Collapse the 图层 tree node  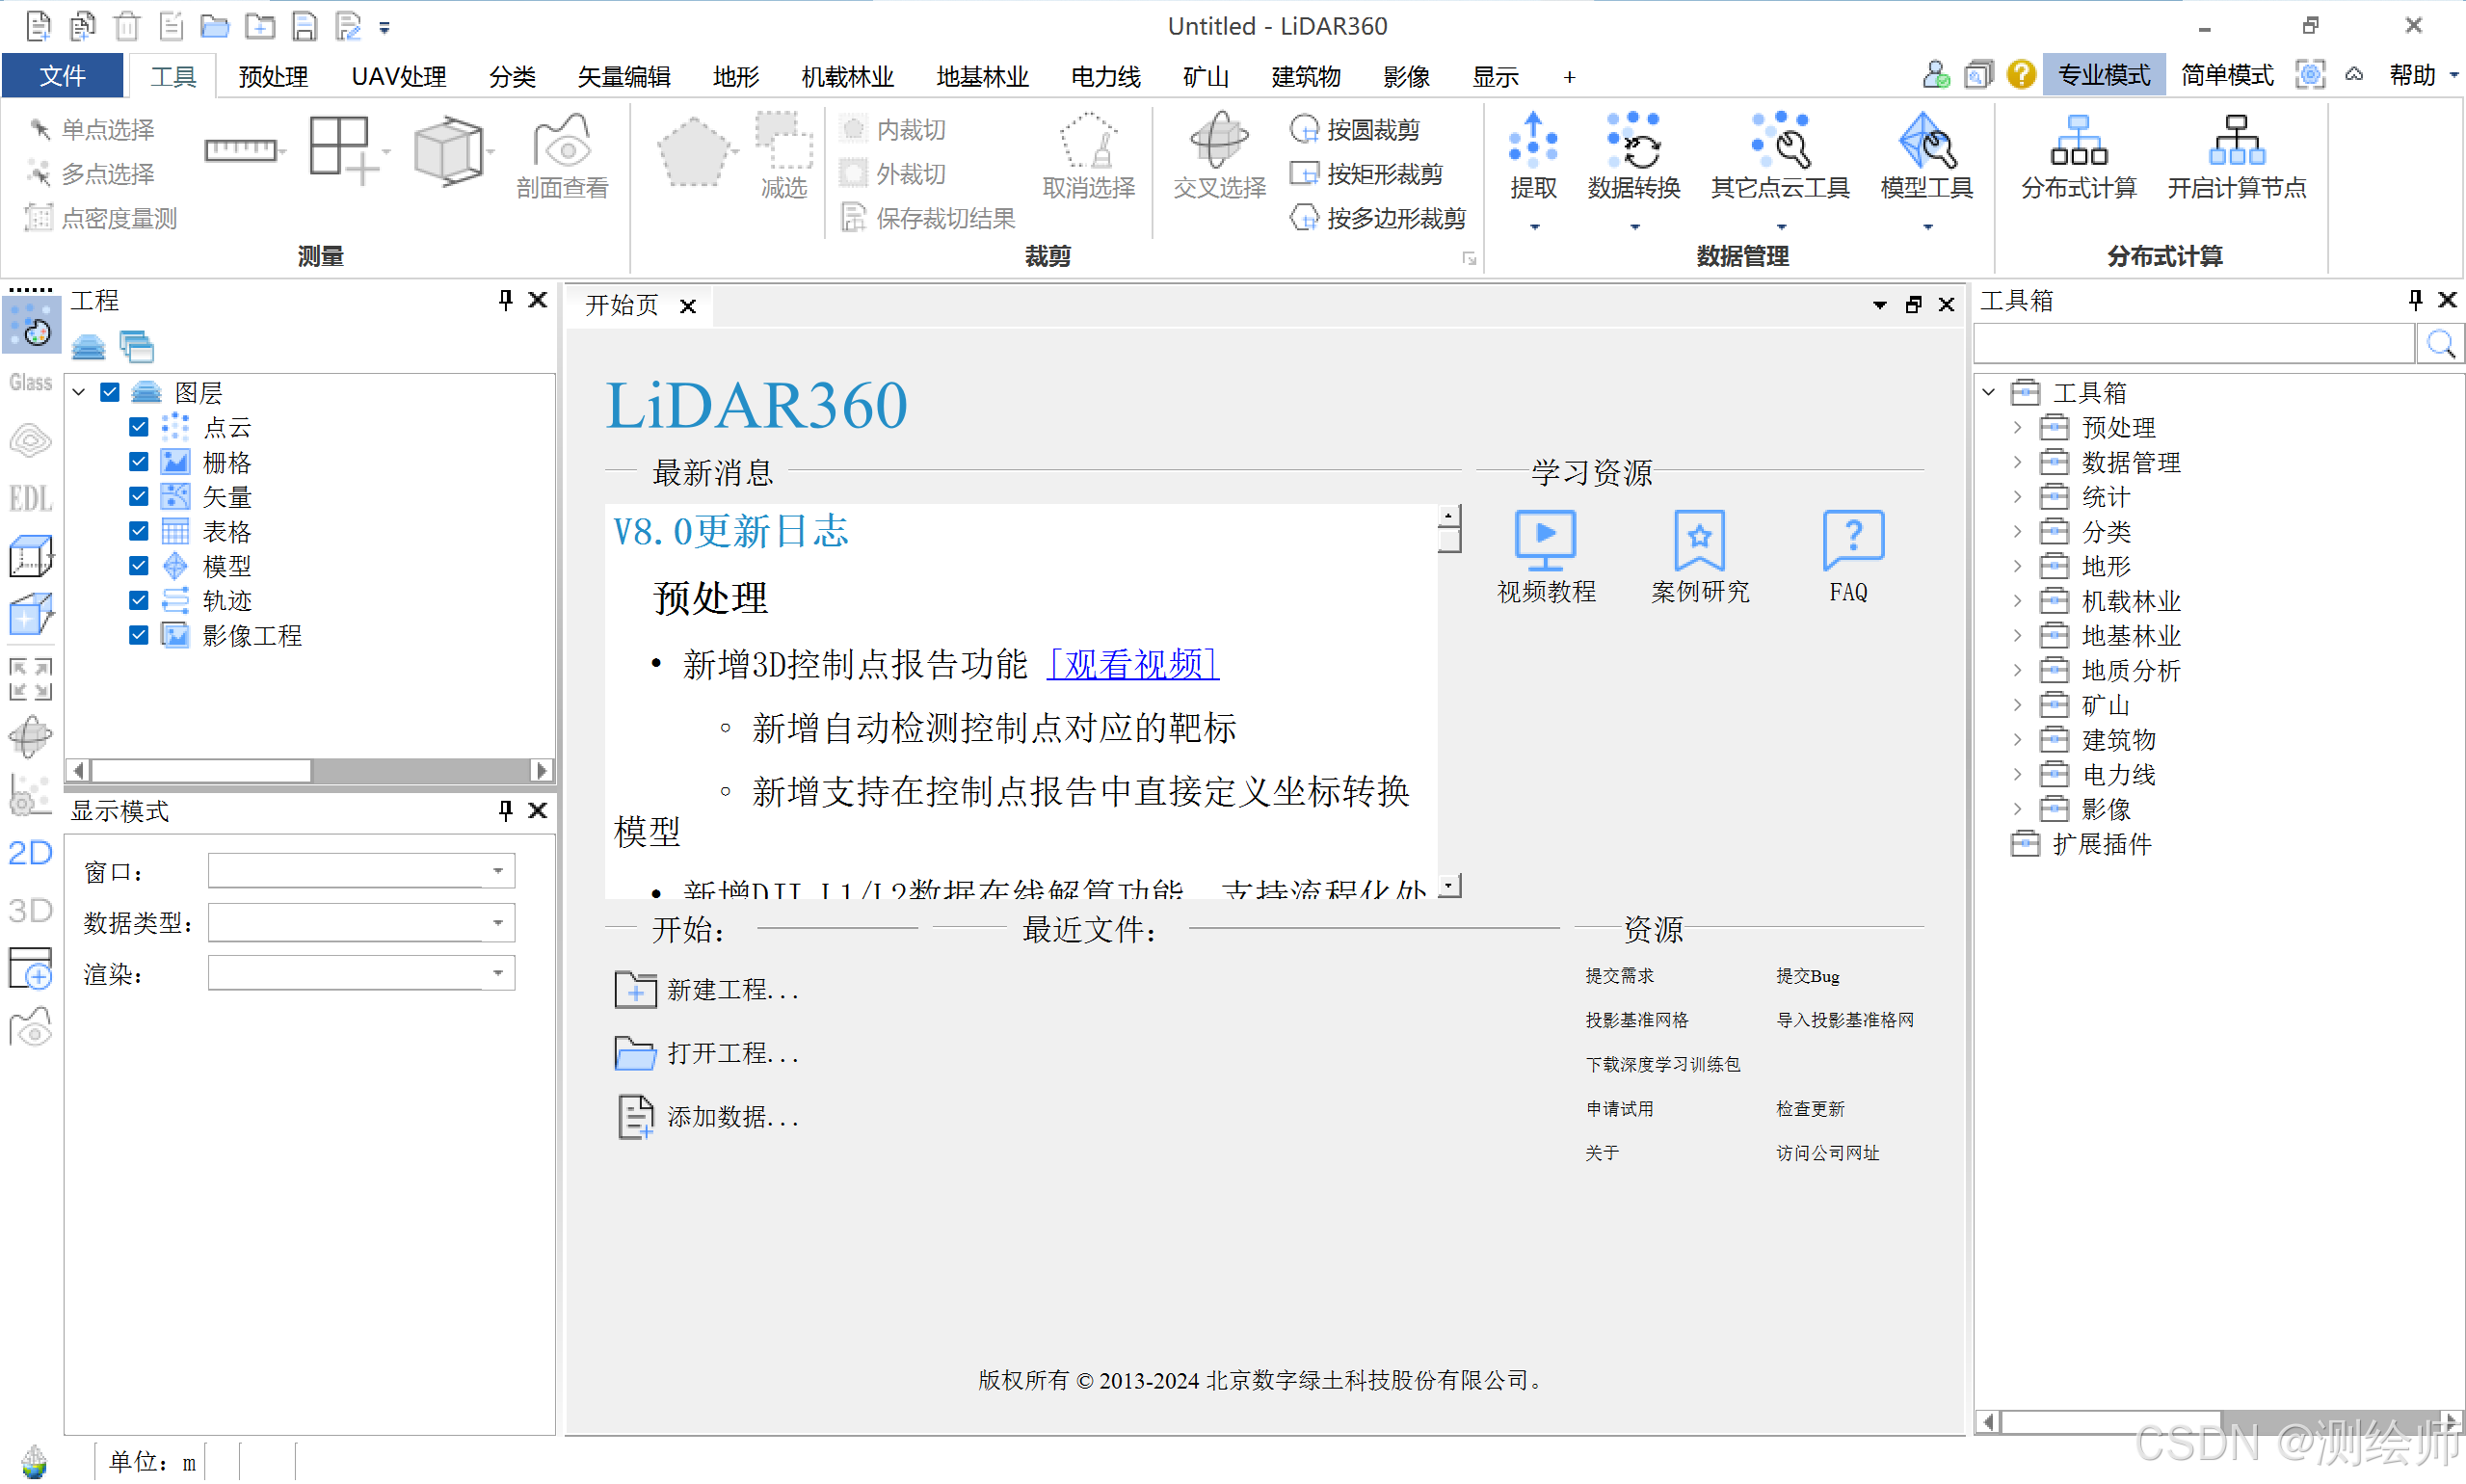[x=80, y=393]
